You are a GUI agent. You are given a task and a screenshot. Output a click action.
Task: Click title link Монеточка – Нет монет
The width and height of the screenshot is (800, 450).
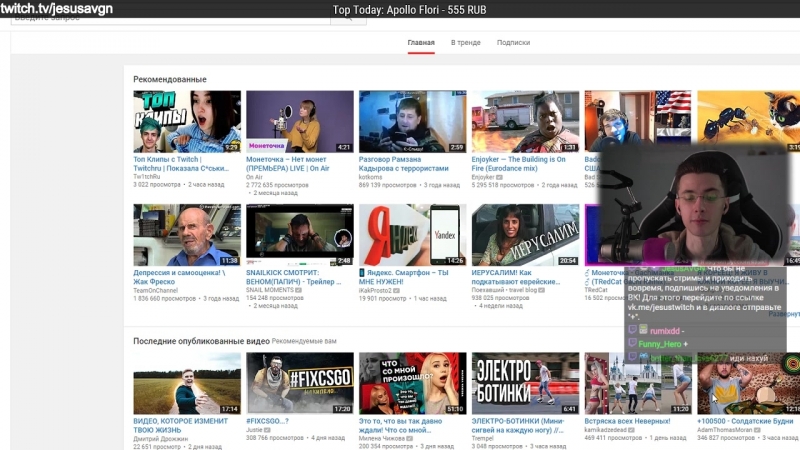288,163
